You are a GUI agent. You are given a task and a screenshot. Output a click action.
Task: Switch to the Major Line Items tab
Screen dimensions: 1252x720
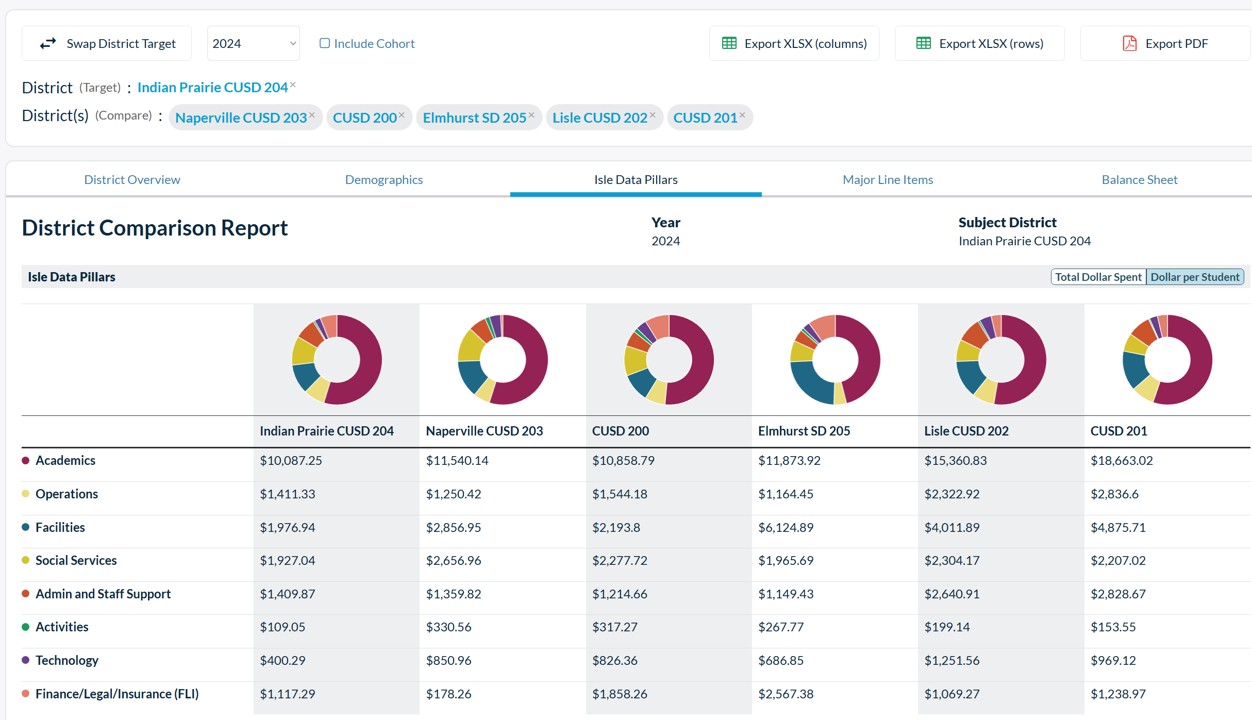point(887,180)
